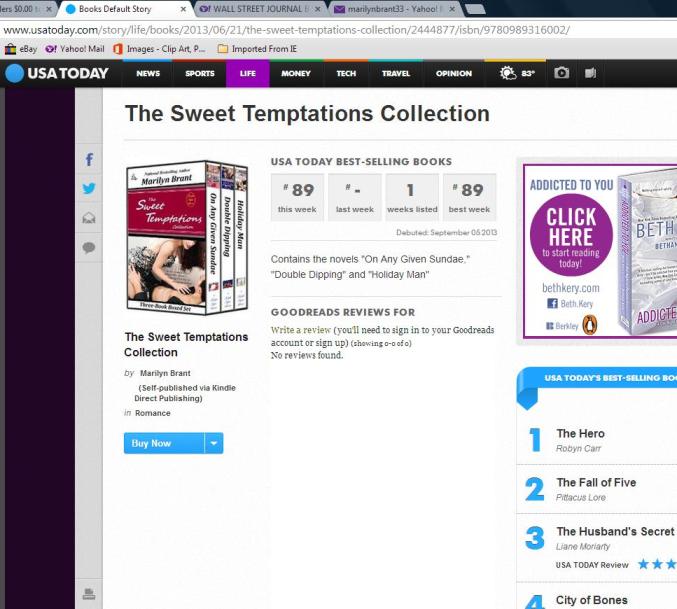This screenshot has height=609, width=677.
Task: Go to the TRAVEL section
Action: pyautogui.click(x=395, y=73)
